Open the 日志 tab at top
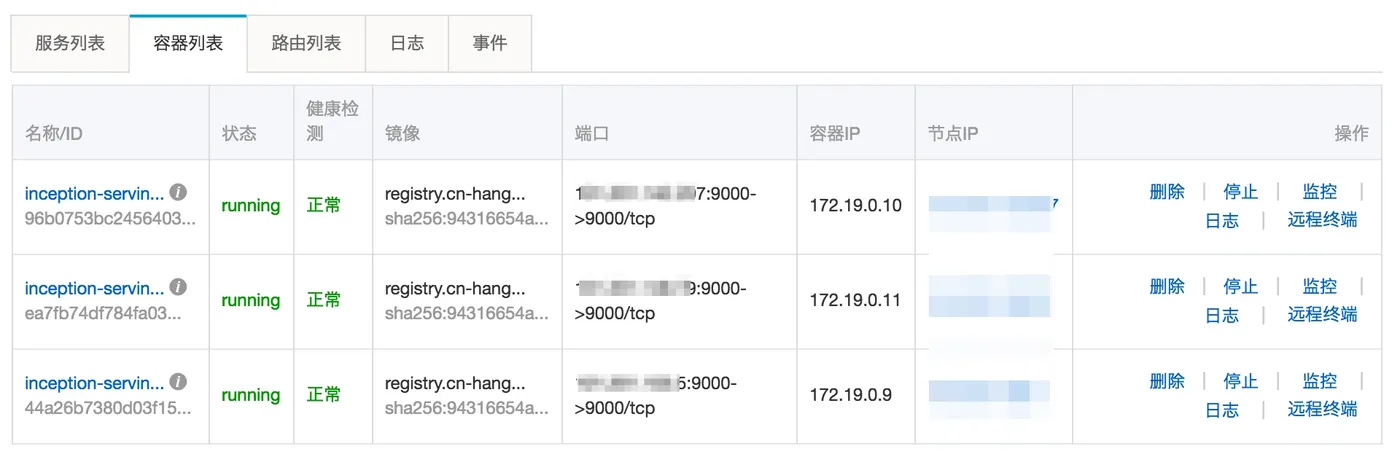 (407, 44)
